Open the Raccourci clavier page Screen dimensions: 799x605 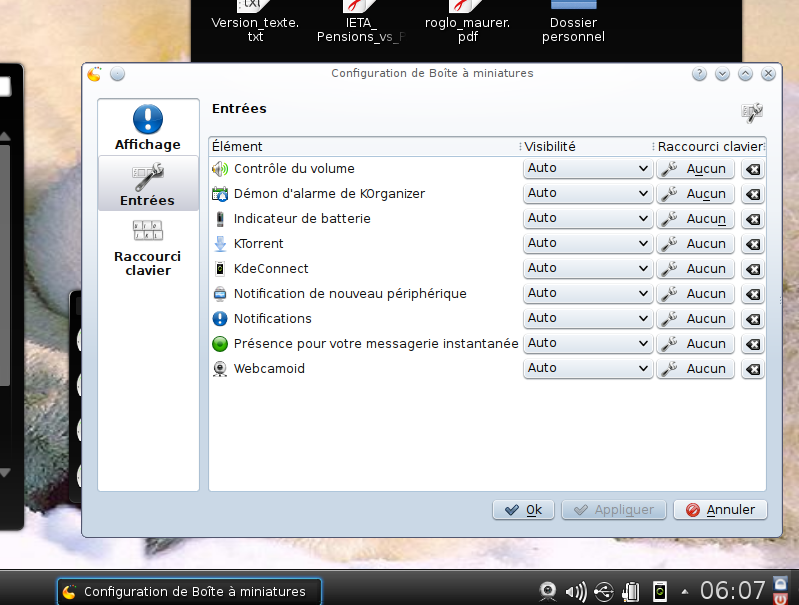tap(148, 248)
